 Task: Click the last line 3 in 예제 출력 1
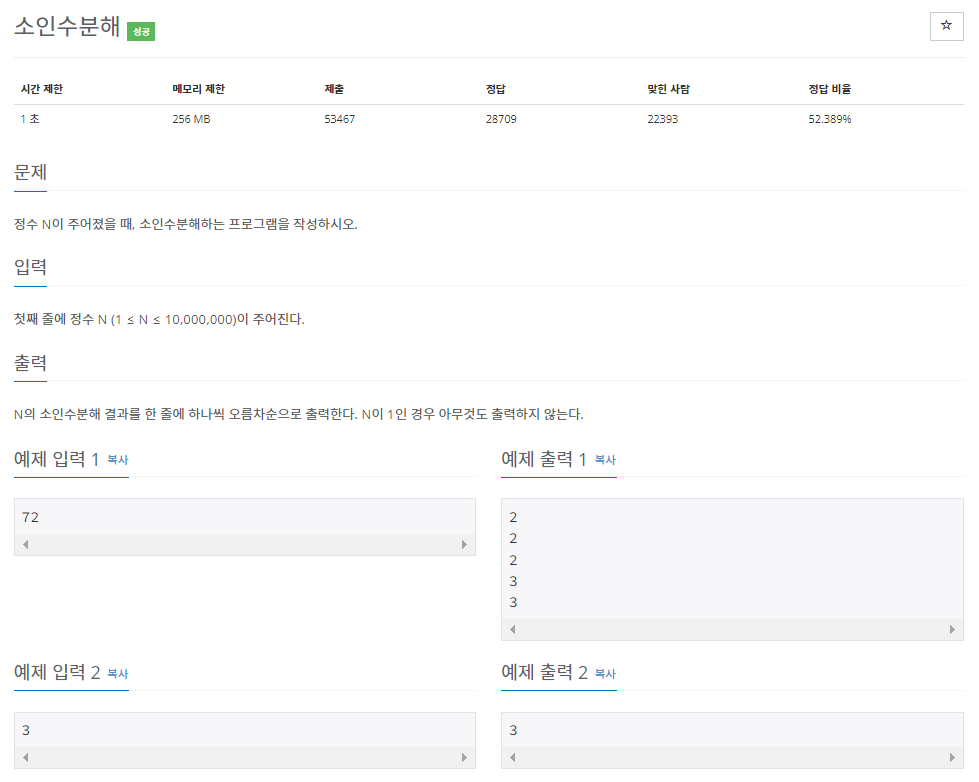point(513,602)
